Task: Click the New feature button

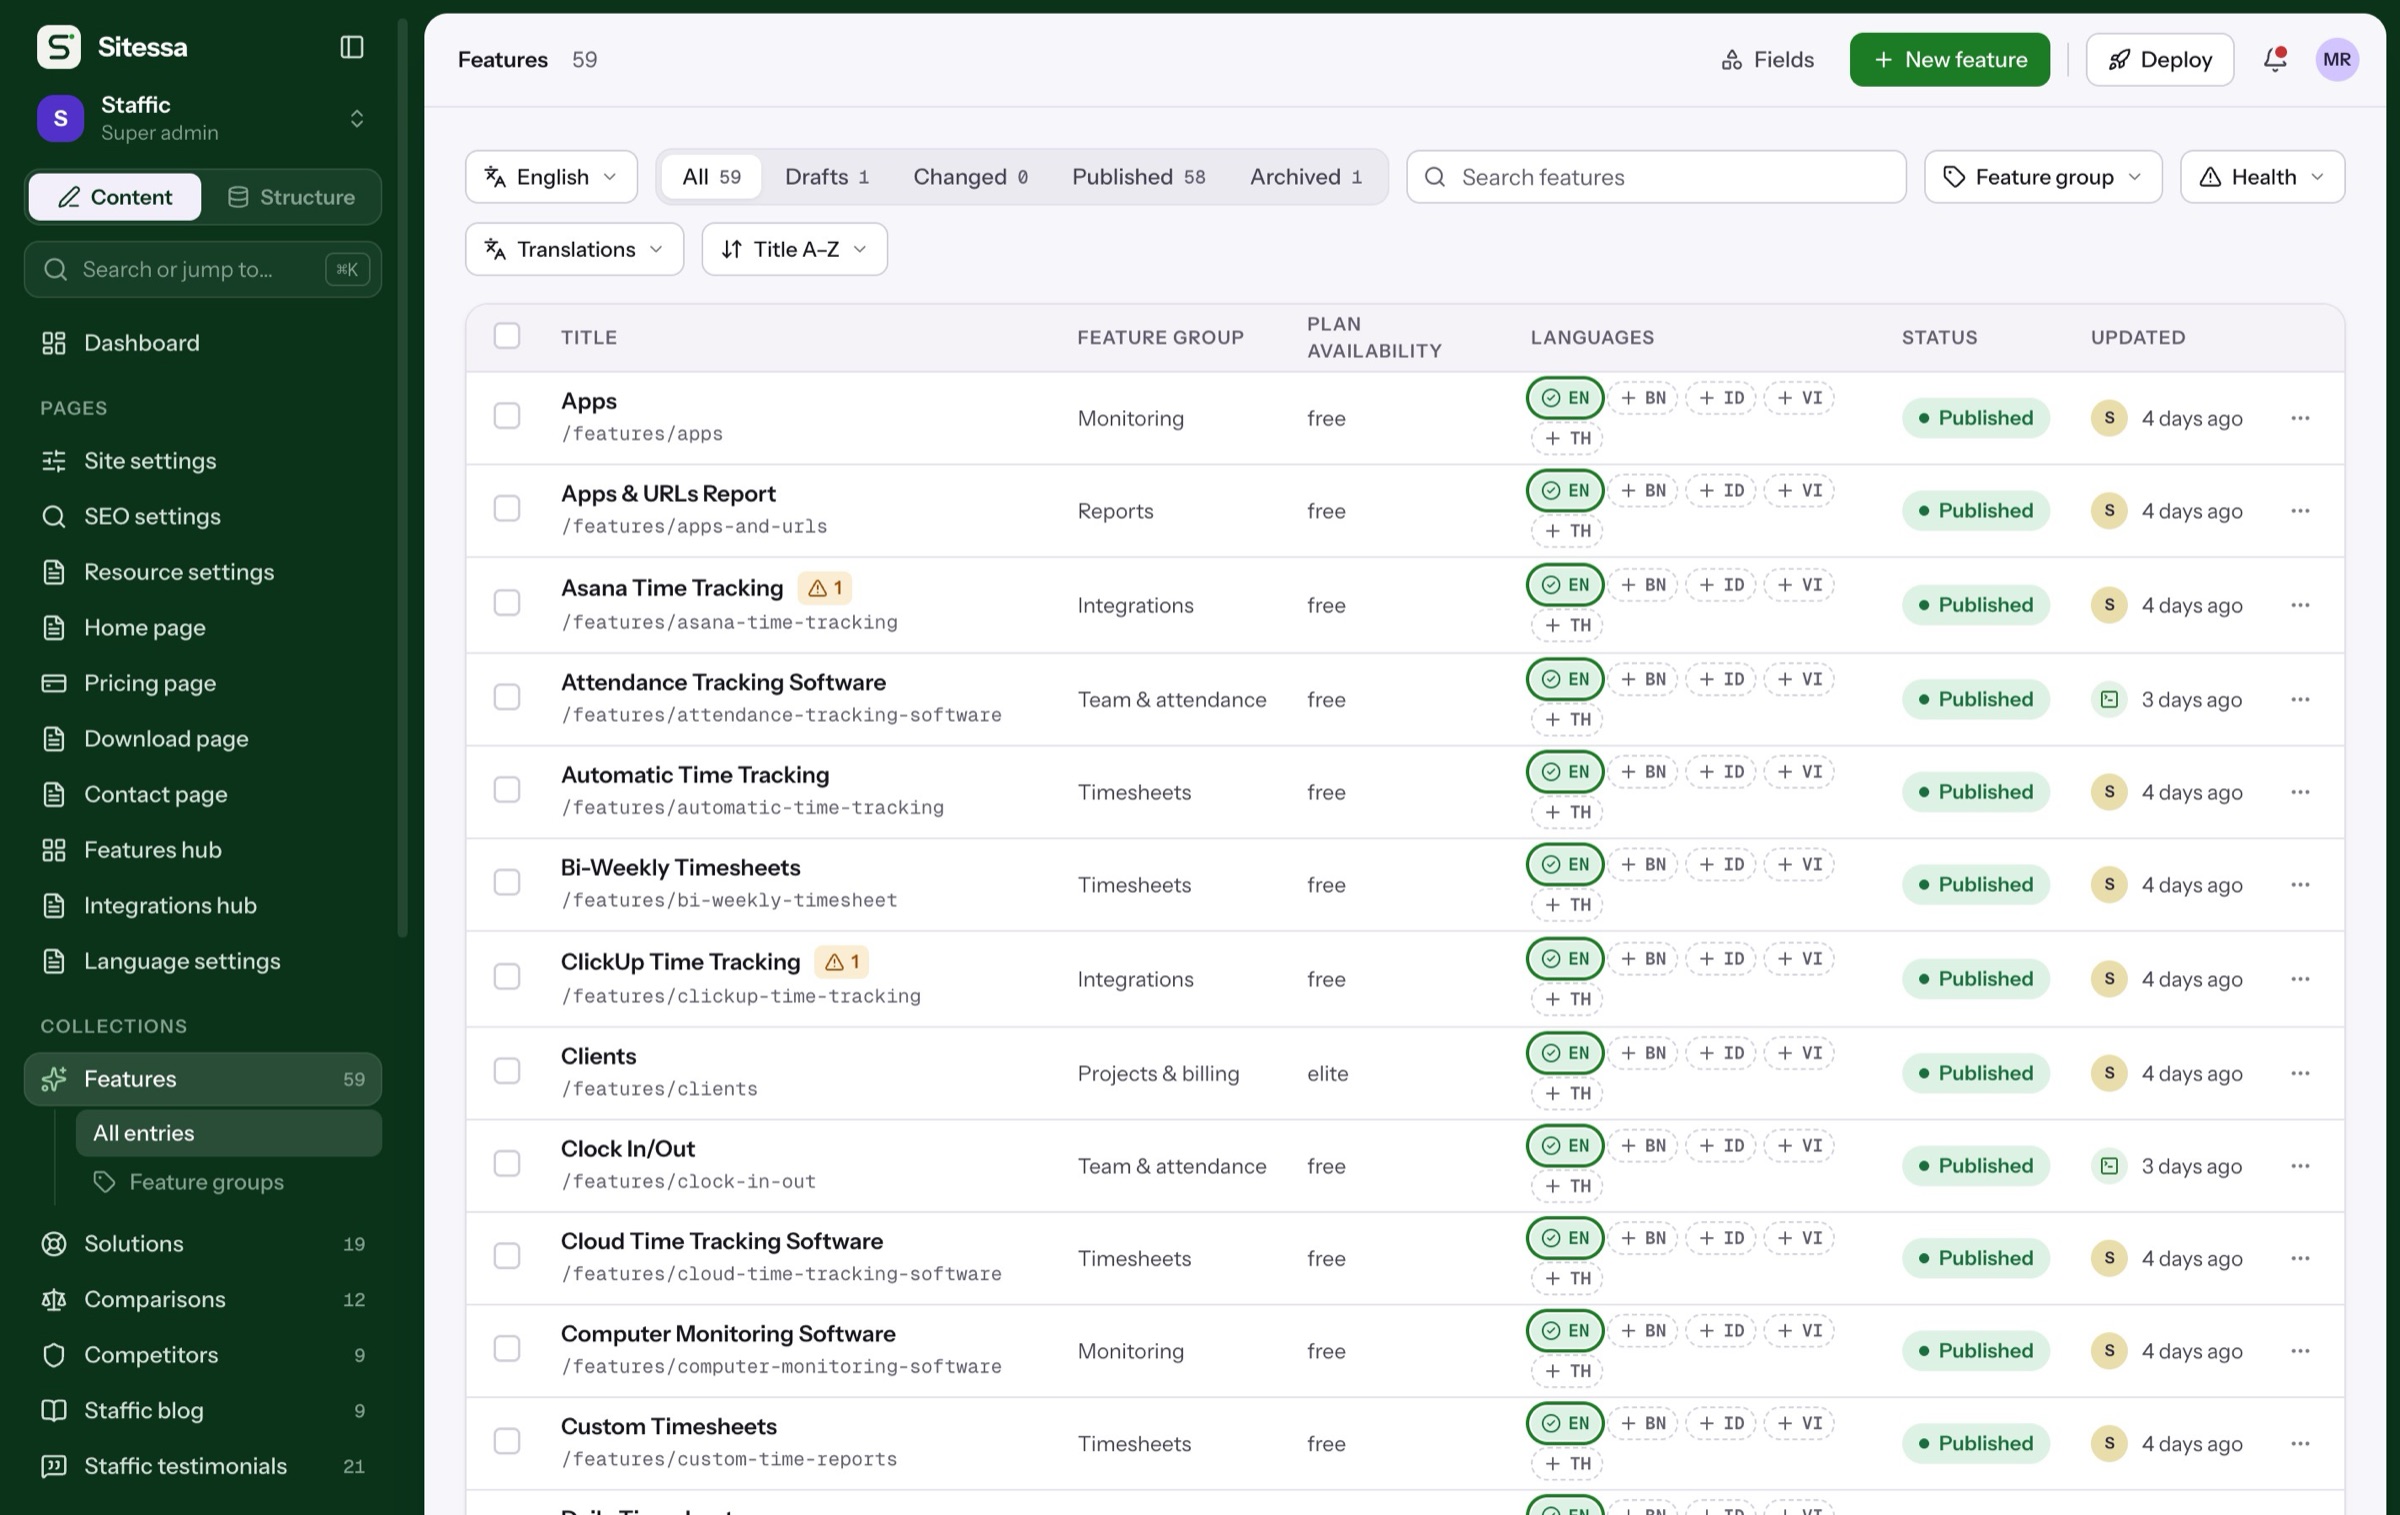Action: point(1949,60)
